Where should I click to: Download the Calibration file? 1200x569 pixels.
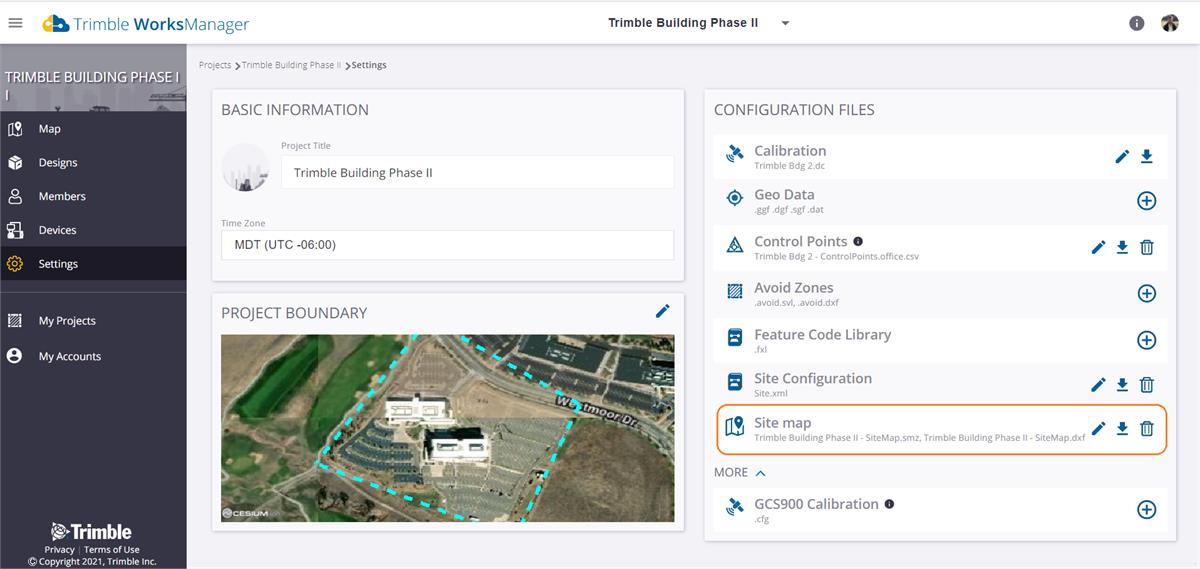[x=1147, y=156]
